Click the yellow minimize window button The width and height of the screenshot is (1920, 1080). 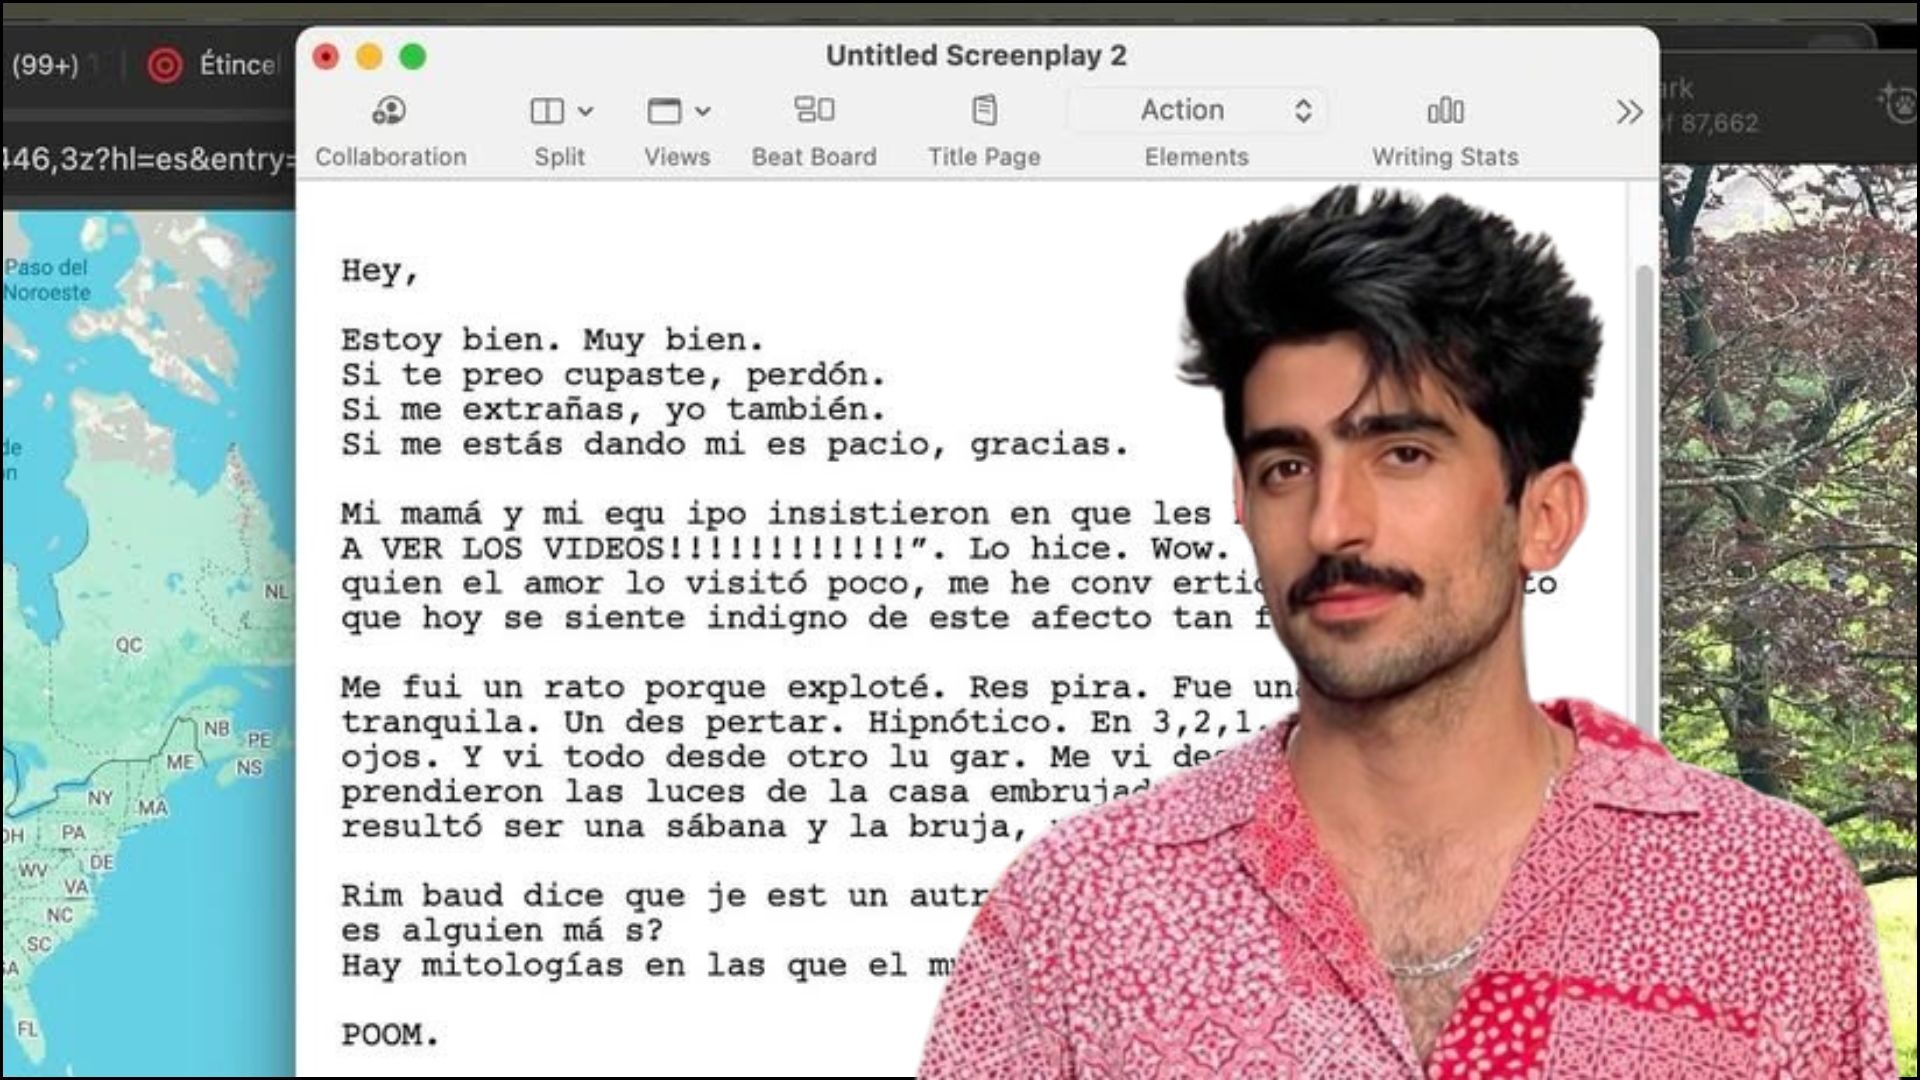pos(369,57)
